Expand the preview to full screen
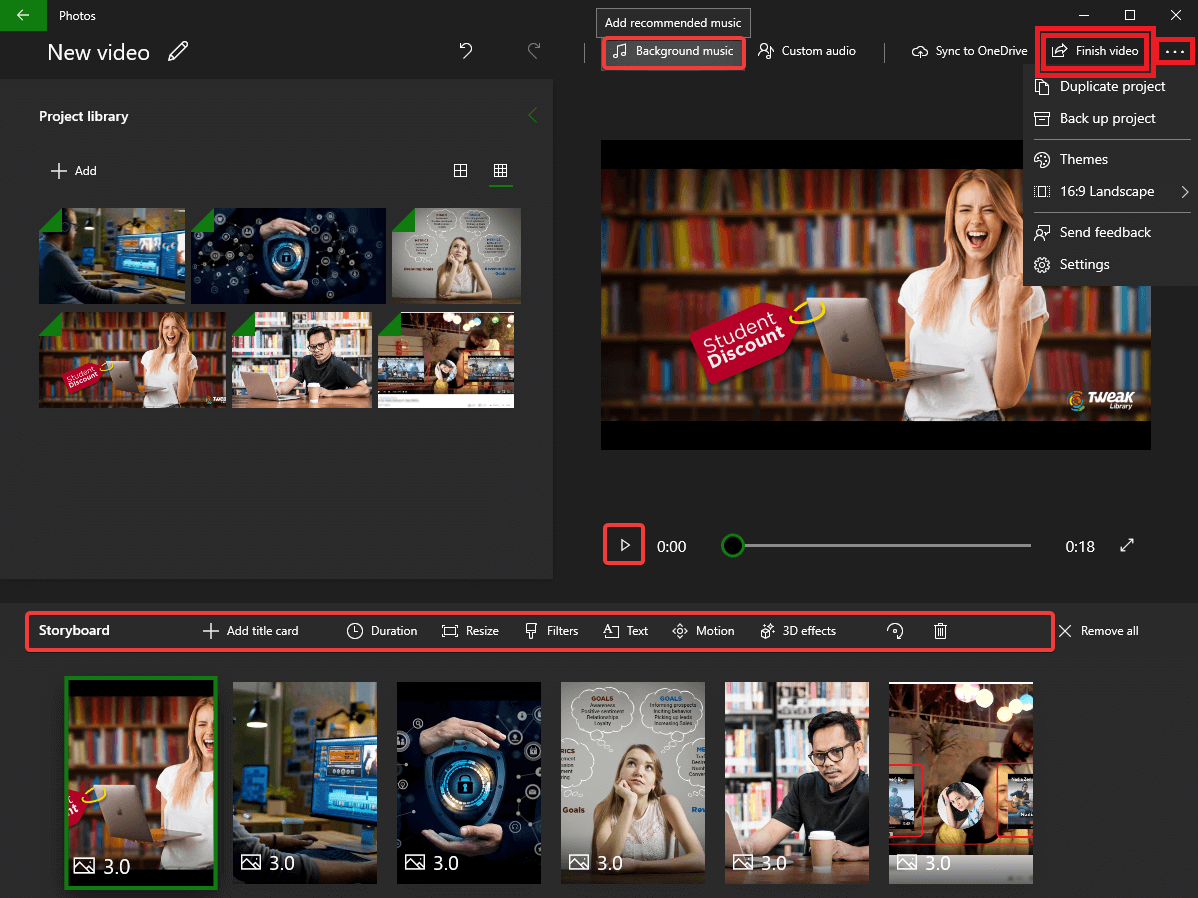1198x898 pixels. click(x=1127, y=546)
